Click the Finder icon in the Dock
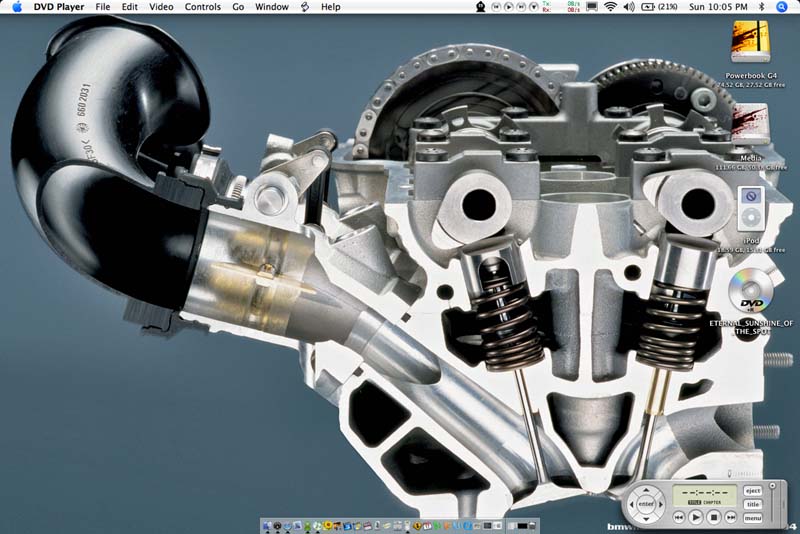The width and height of the screenshot is (800, 534). point(266,525)
